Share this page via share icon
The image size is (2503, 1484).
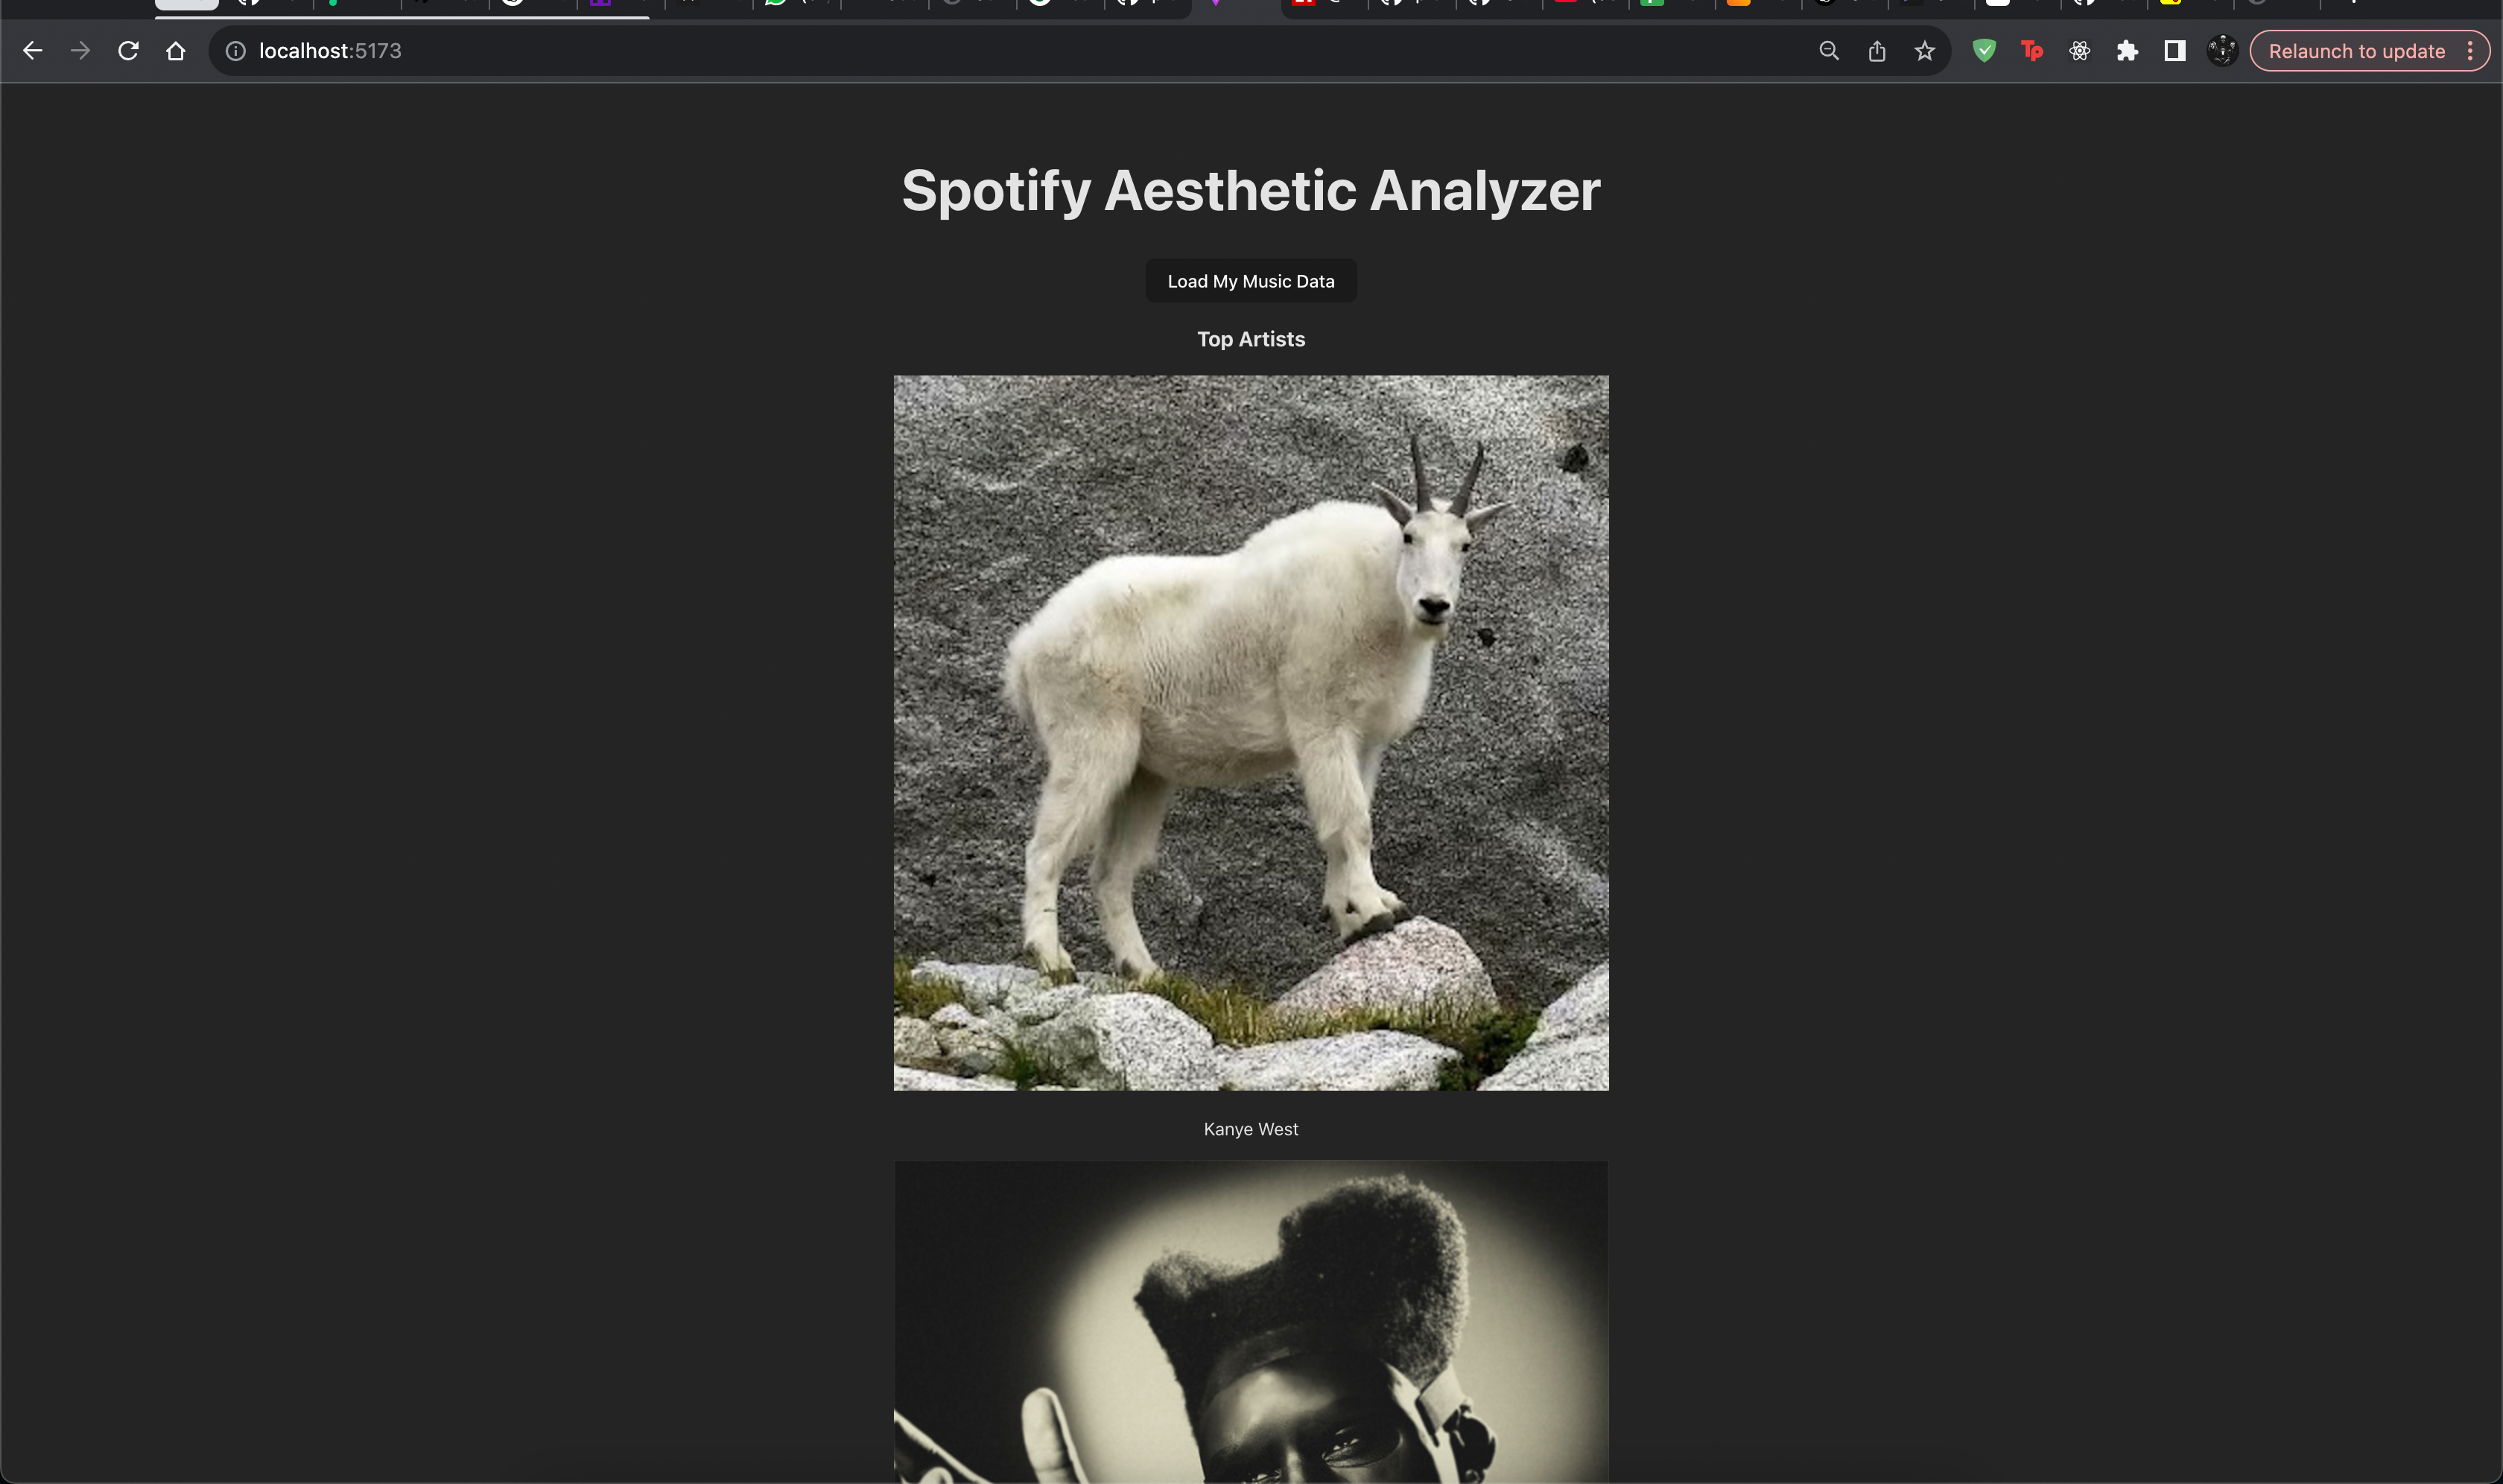1876,51
